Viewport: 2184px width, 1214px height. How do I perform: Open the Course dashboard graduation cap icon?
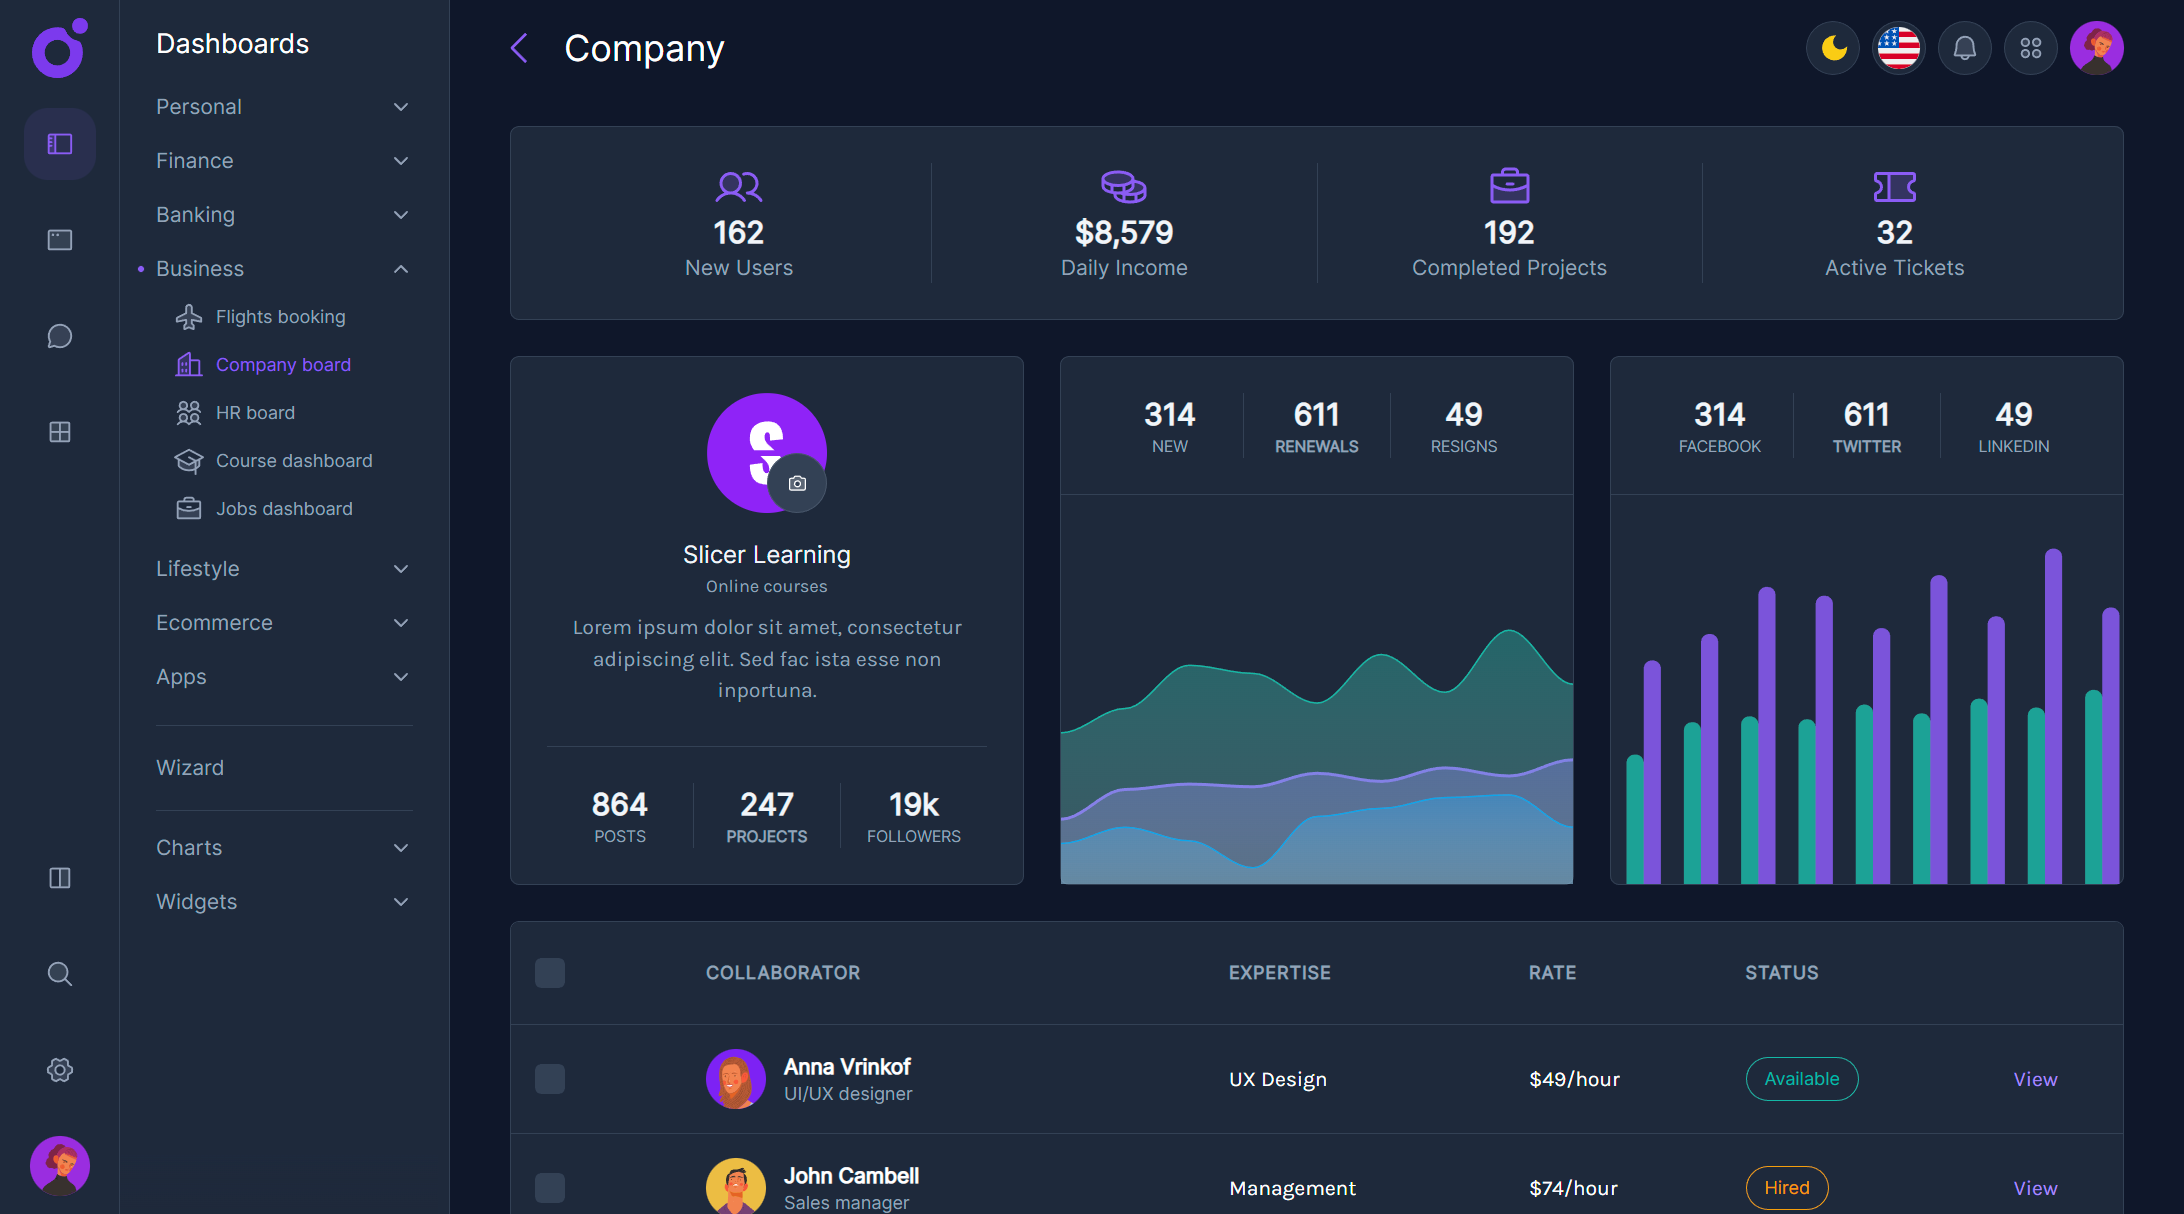(x=189, y=460)
